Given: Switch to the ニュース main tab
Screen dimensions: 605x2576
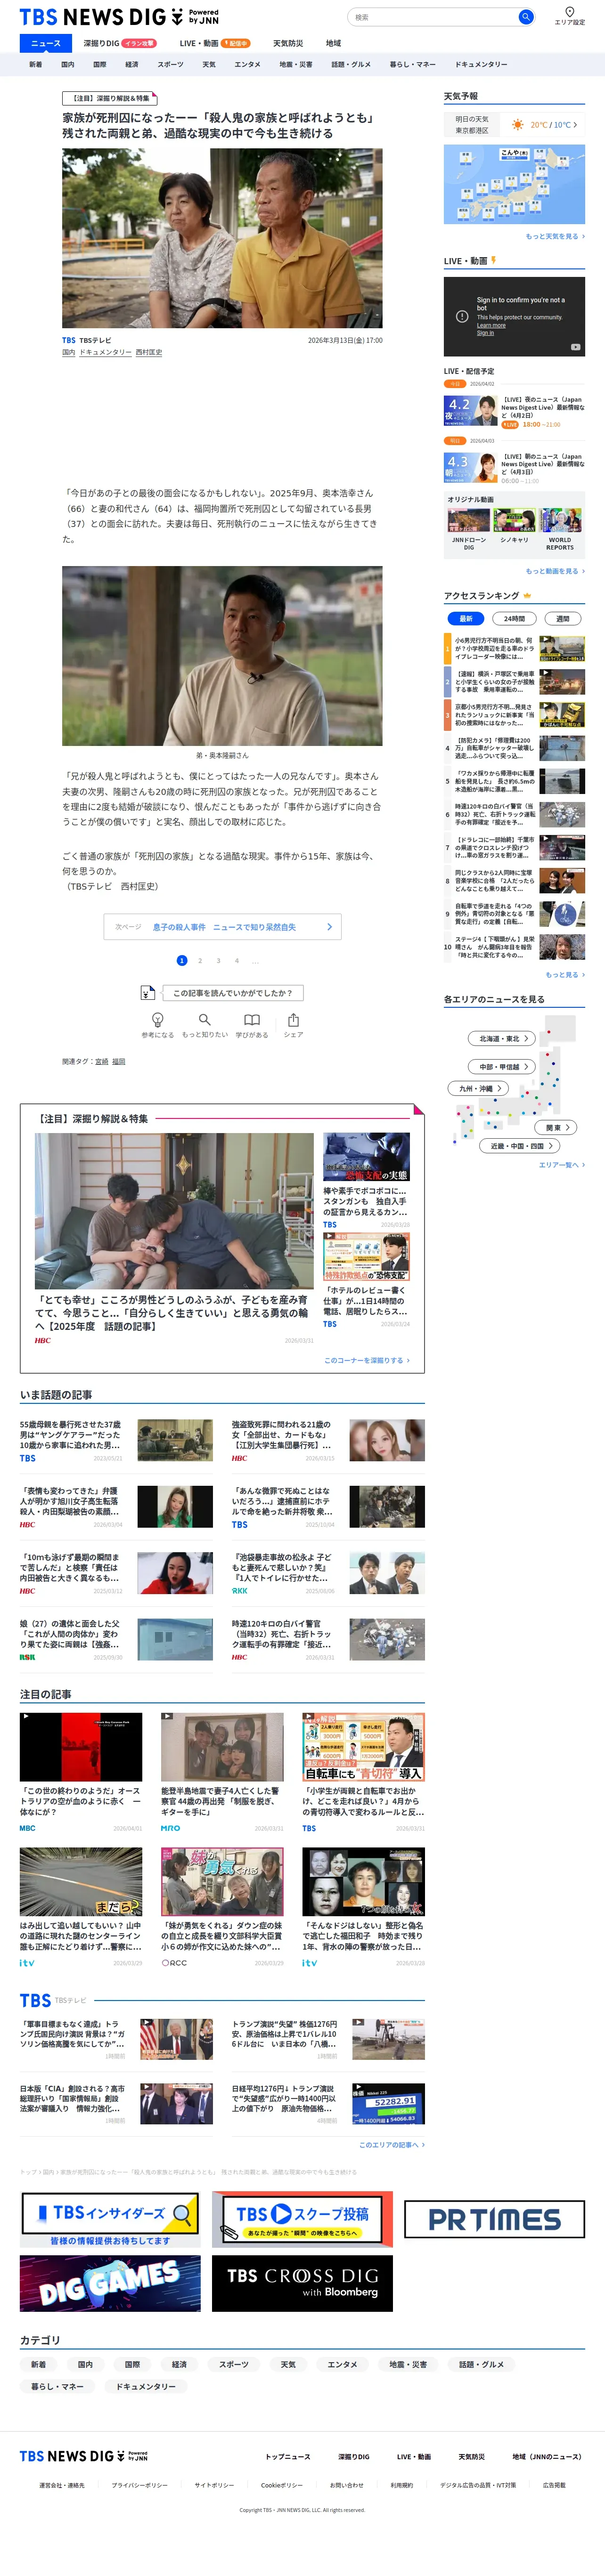Looking at the screenshot, I should [46, 43].
